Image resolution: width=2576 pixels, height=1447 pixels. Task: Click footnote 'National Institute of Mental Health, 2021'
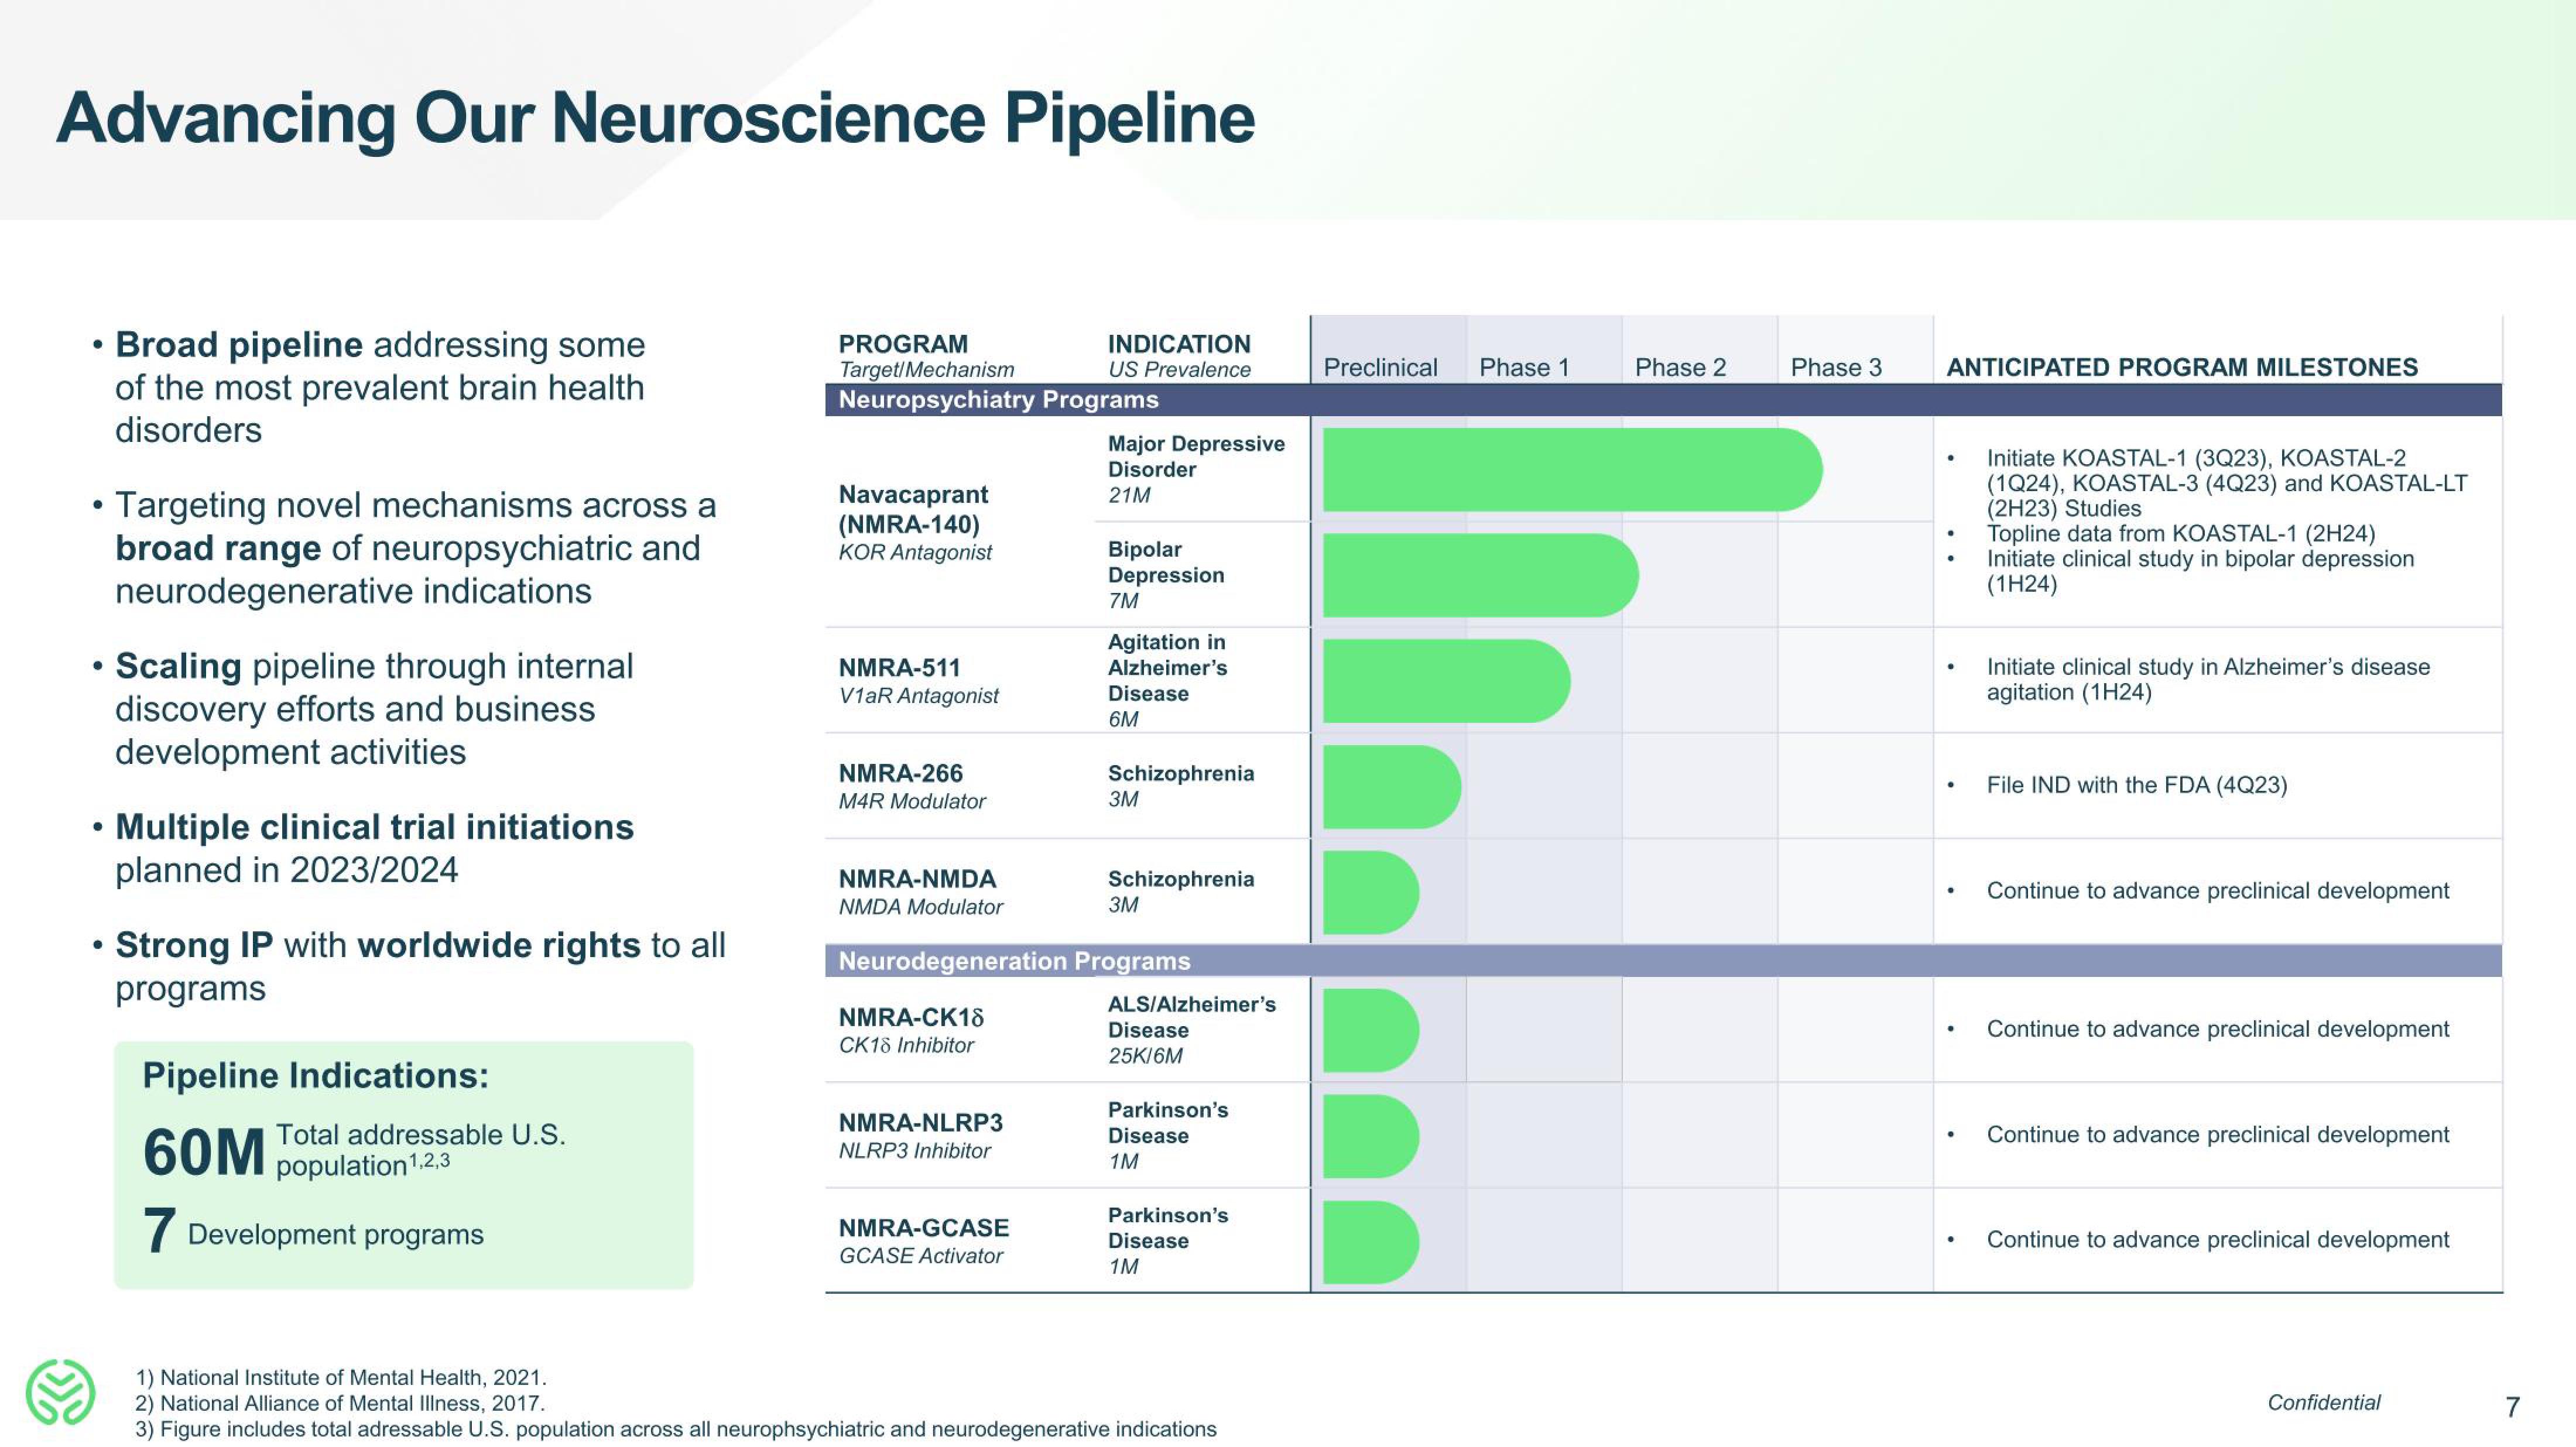341,1378
